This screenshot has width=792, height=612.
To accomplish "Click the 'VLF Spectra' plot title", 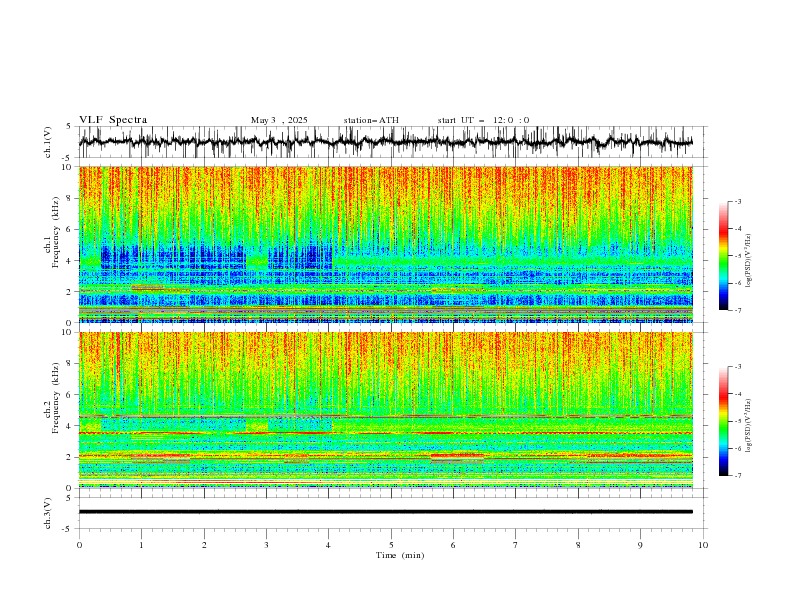I will coord(113,120).
